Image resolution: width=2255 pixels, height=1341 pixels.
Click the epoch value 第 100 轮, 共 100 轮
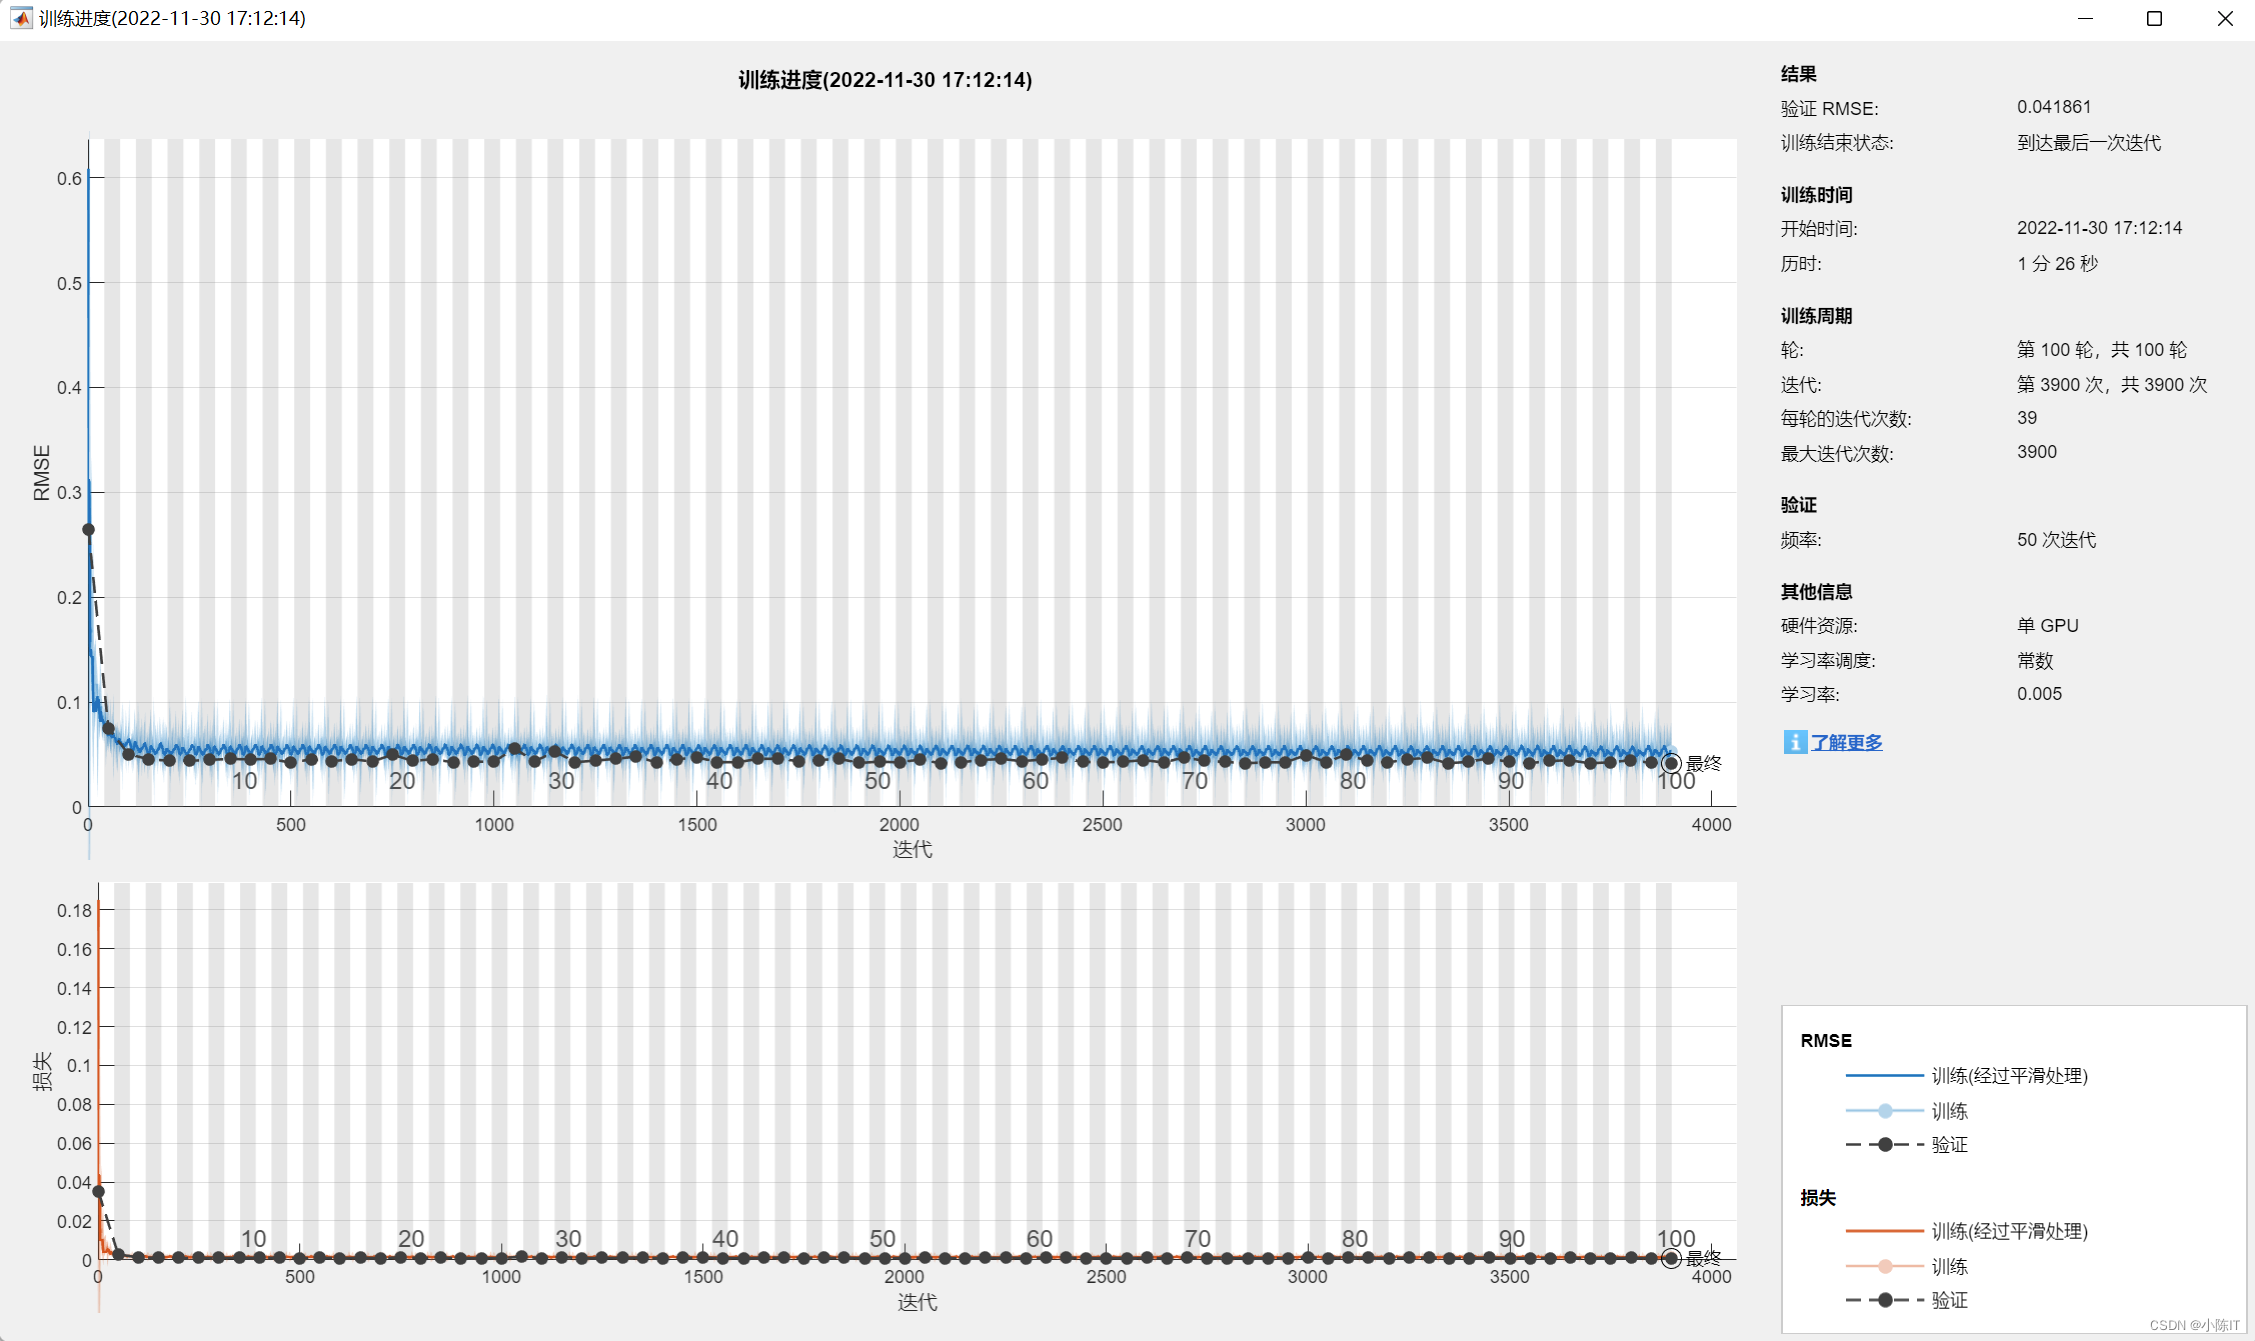[2102, 350]
